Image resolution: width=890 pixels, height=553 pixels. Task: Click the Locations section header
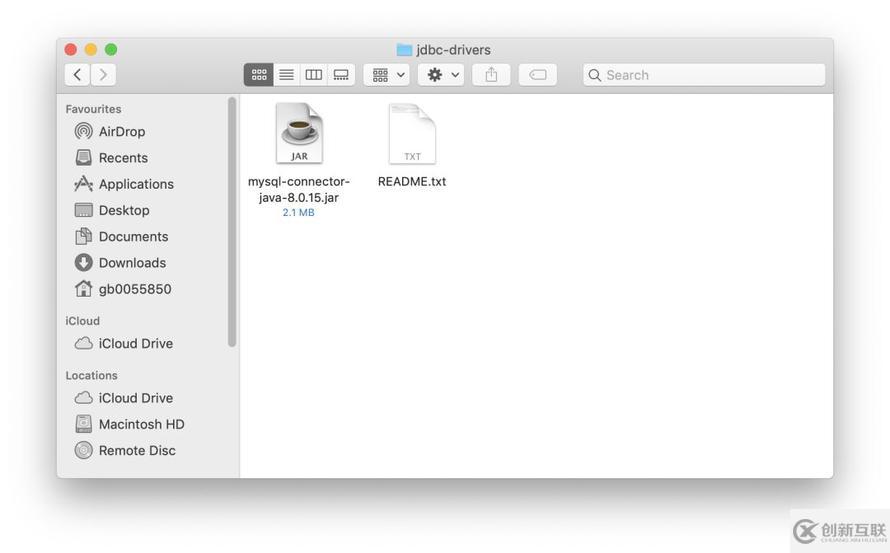91,375
